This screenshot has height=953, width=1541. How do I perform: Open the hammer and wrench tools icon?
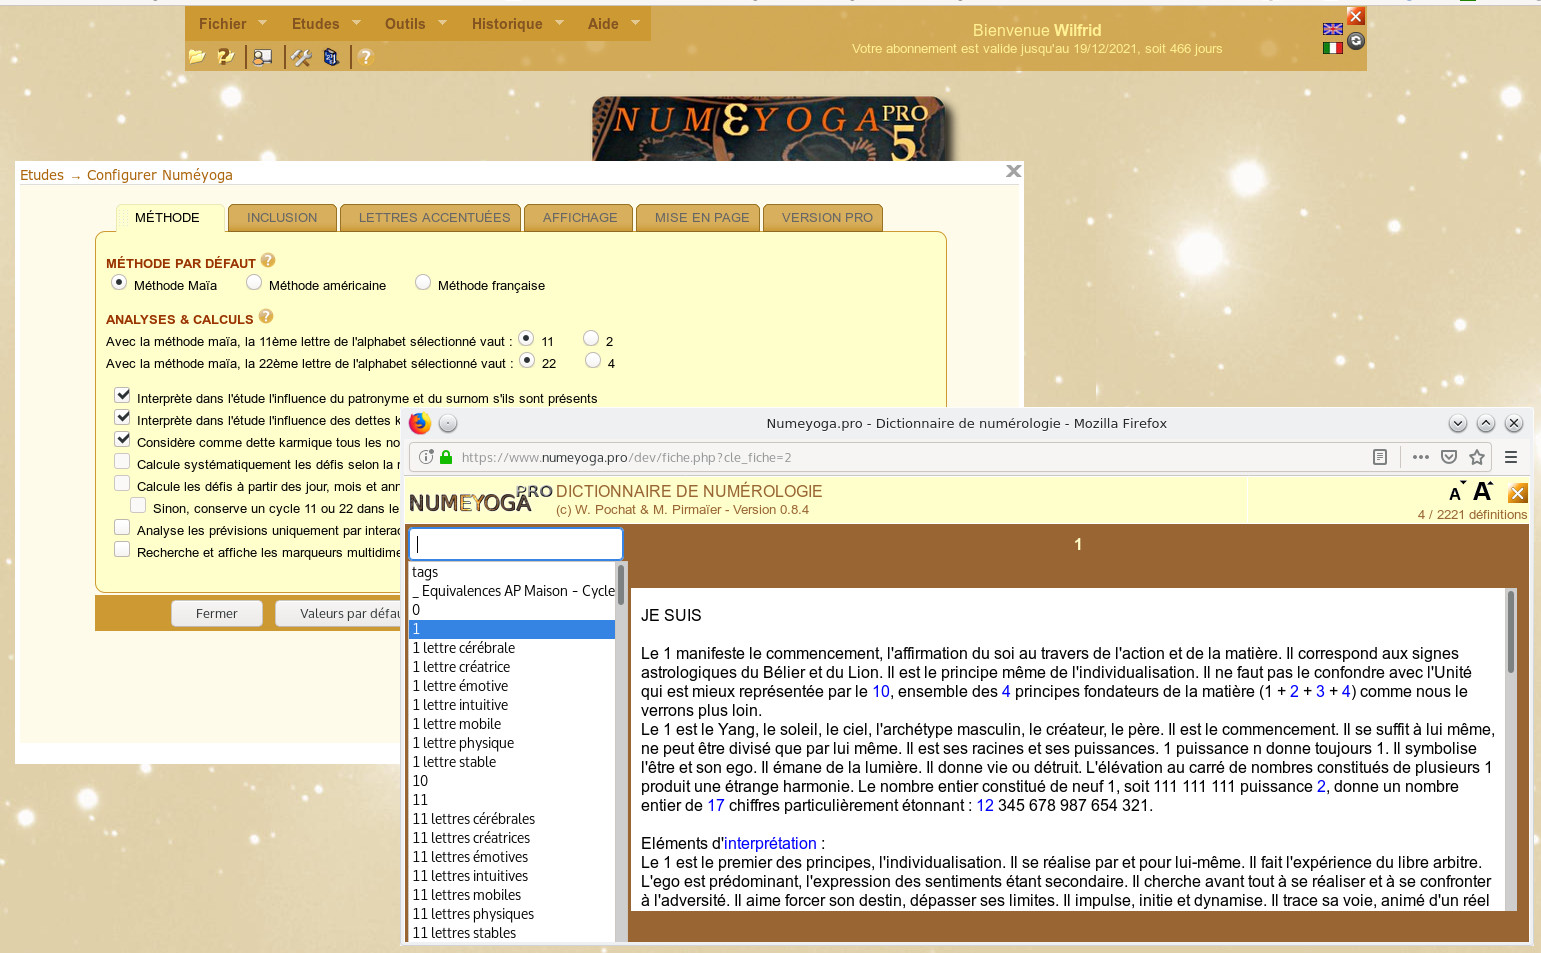point(301,57)
